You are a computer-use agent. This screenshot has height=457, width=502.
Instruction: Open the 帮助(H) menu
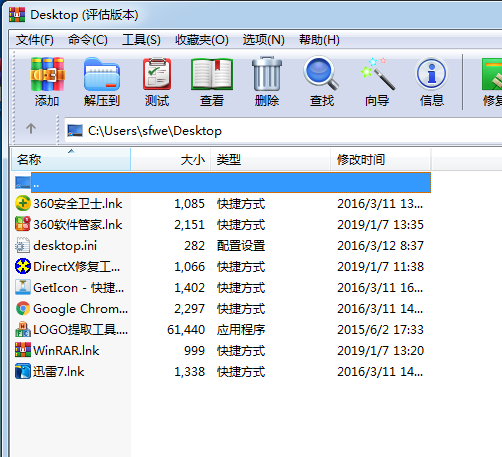(x=319, y=40)
